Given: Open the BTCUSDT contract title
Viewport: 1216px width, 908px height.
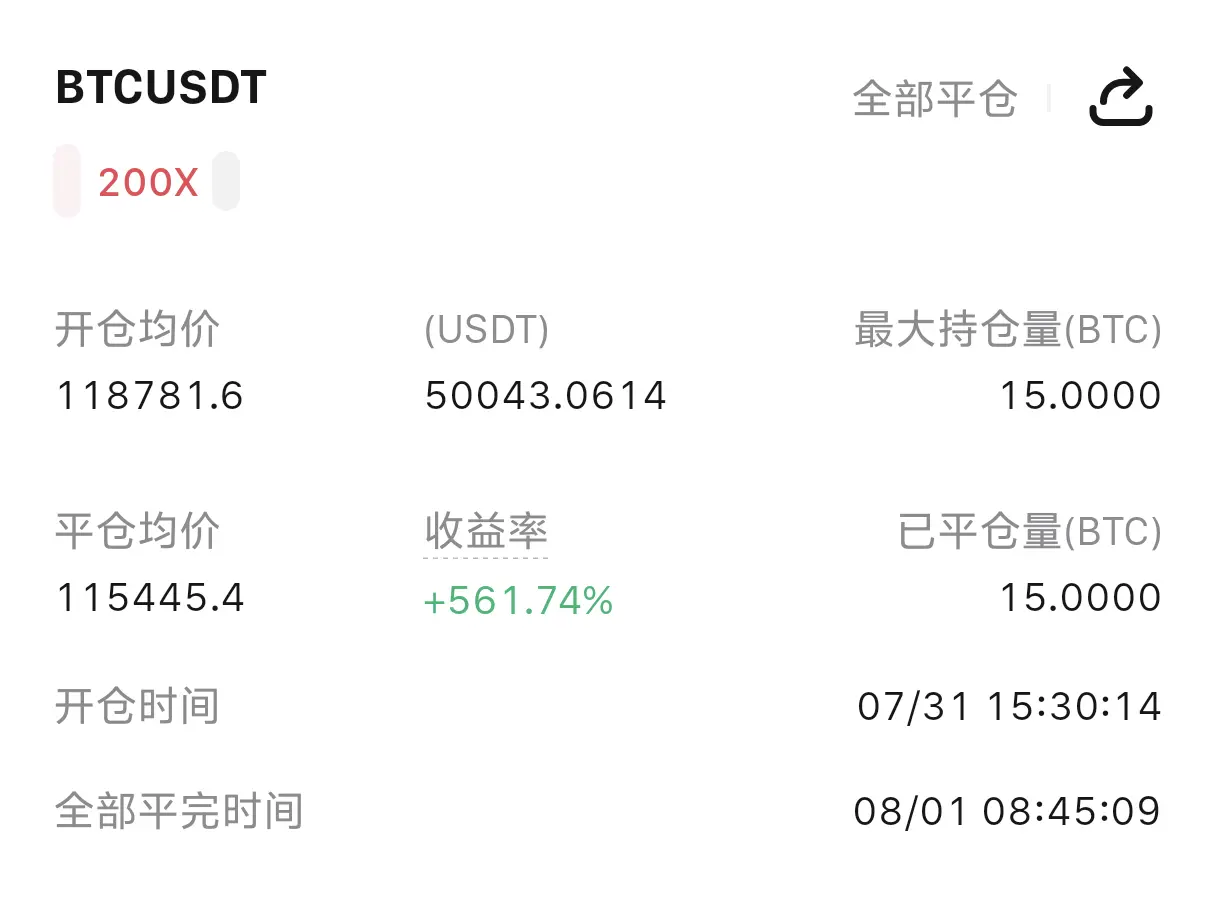Looking at the screenshot, I should point(161,88).
